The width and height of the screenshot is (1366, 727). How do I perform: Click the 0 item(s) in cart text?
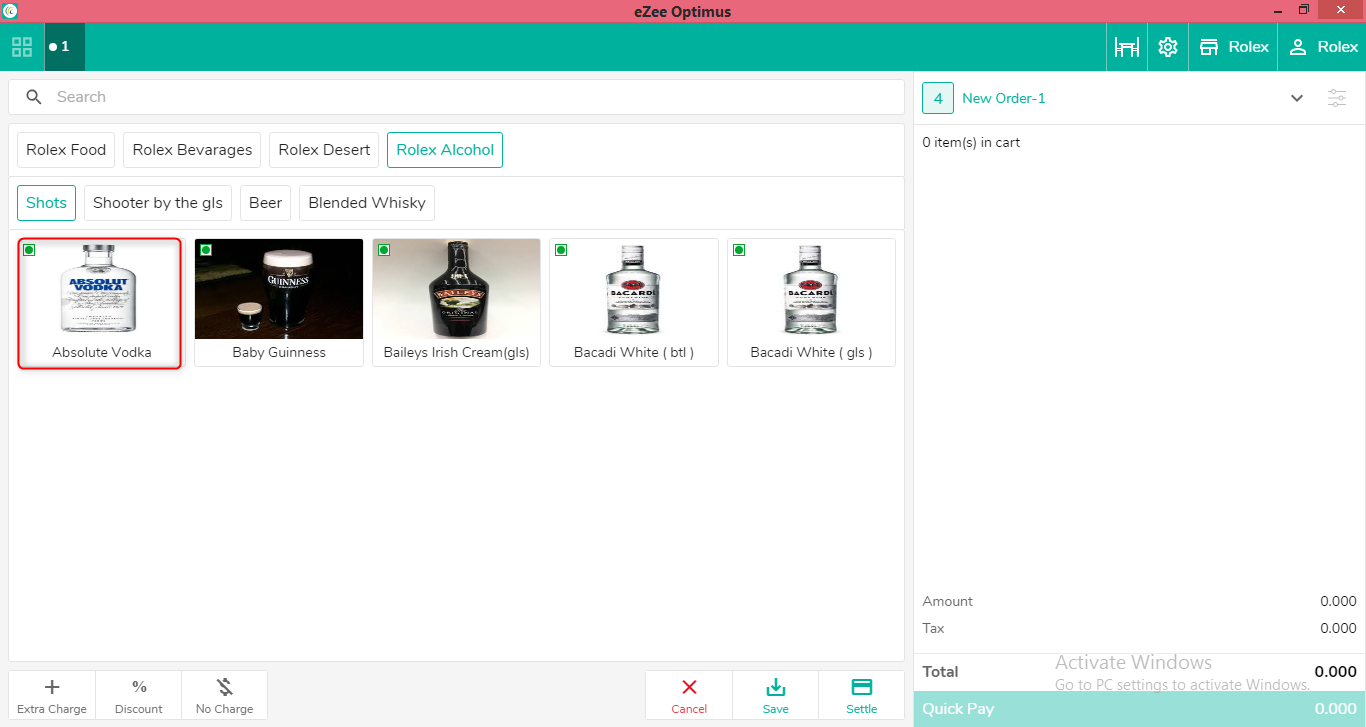(x=971, y=143)
